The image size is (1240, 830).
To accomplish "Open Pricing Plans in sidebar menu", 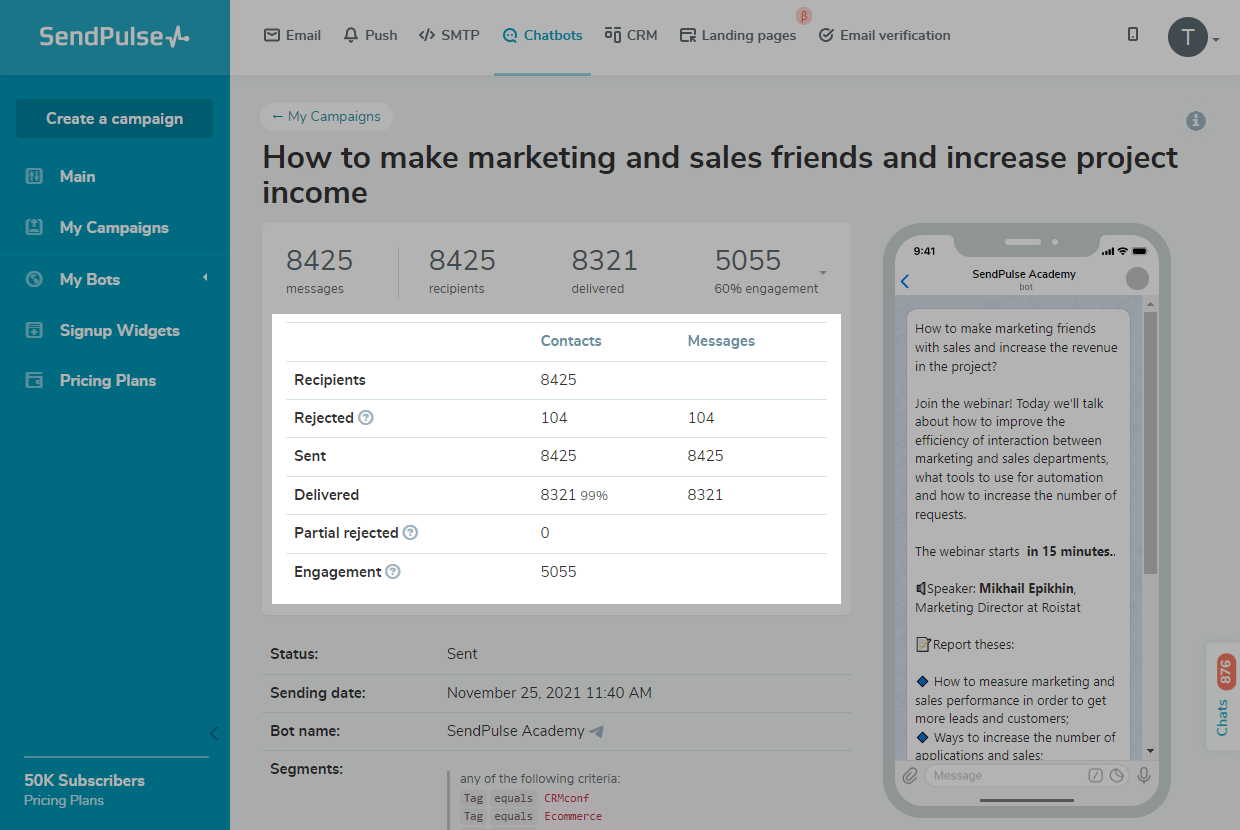I will point(108,380).
